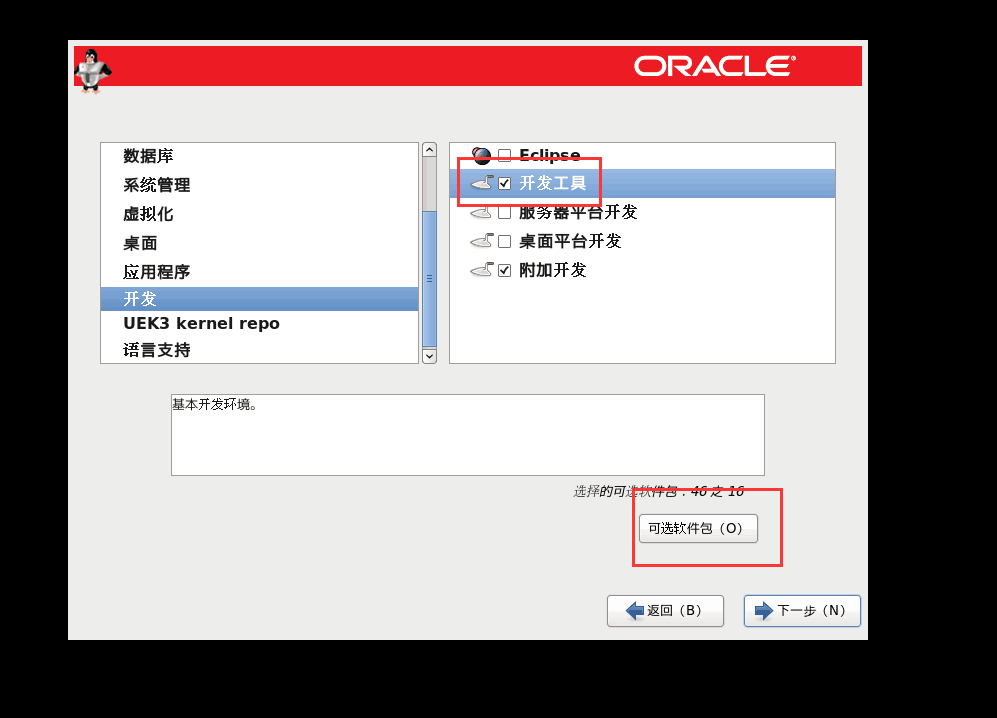
Task: Go back using 返回 (B) button
Action: [x=665, y=611]
